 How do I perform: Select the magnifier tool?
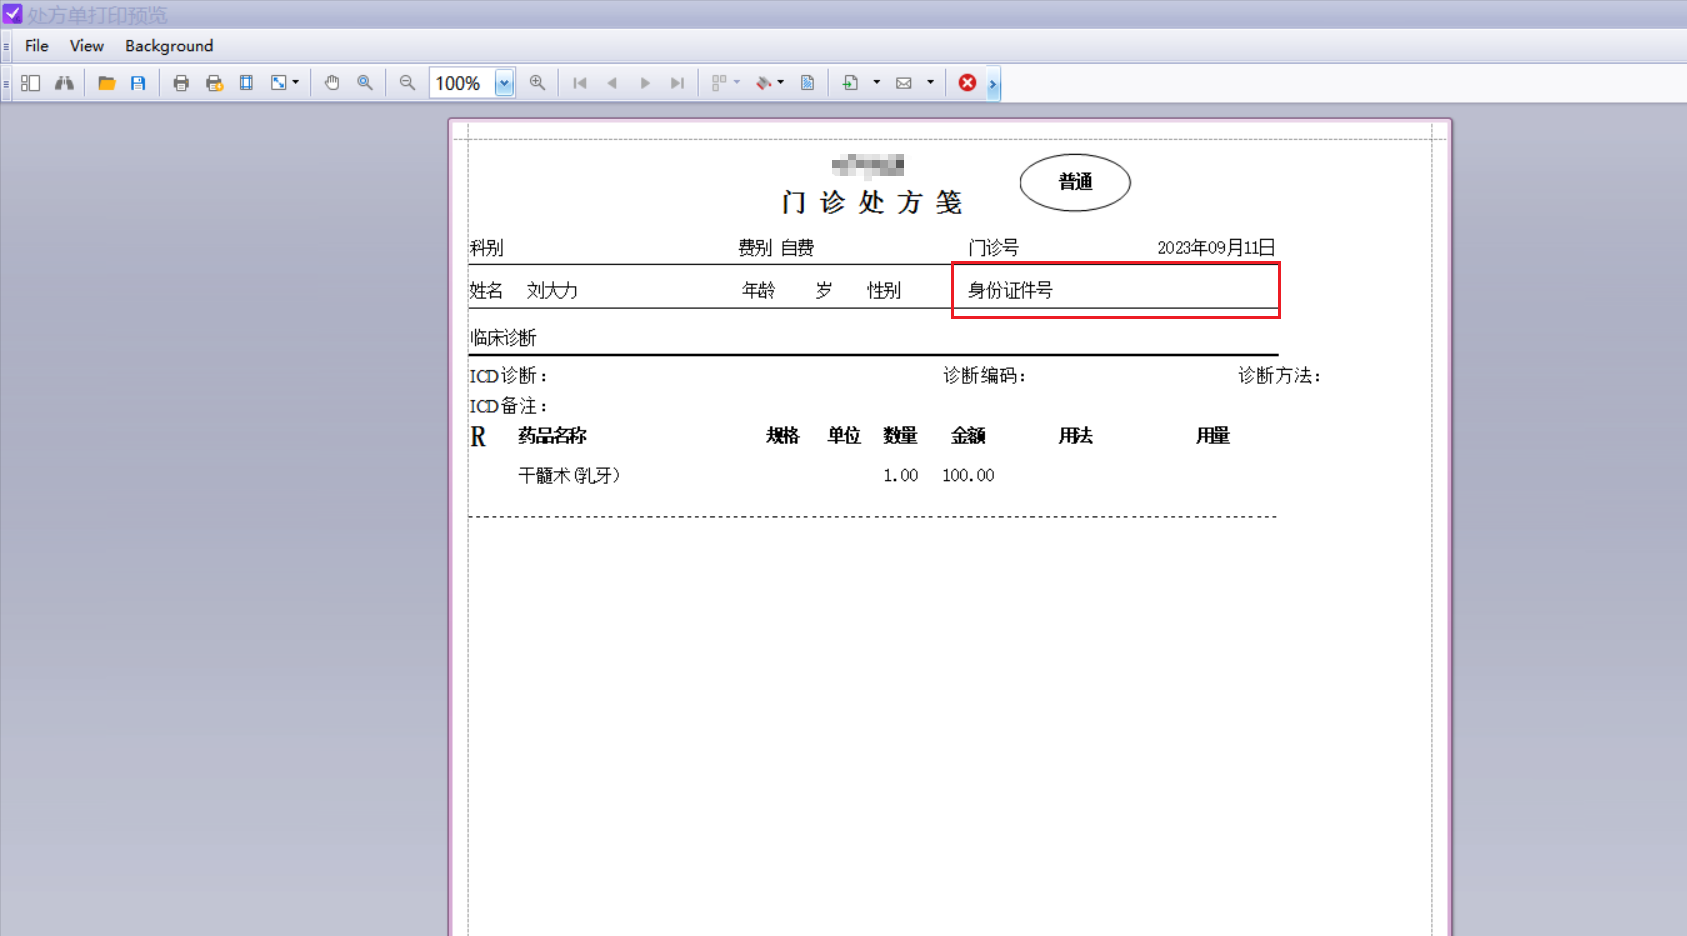click(365, 83)
